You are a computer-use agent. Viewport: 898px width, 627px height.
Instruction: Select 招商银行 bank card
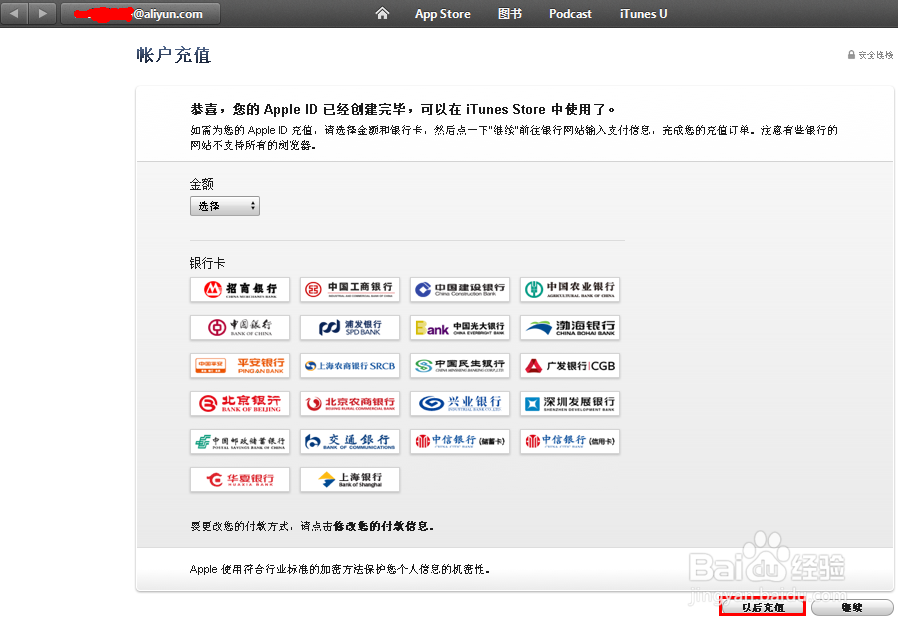coord(240,289)
